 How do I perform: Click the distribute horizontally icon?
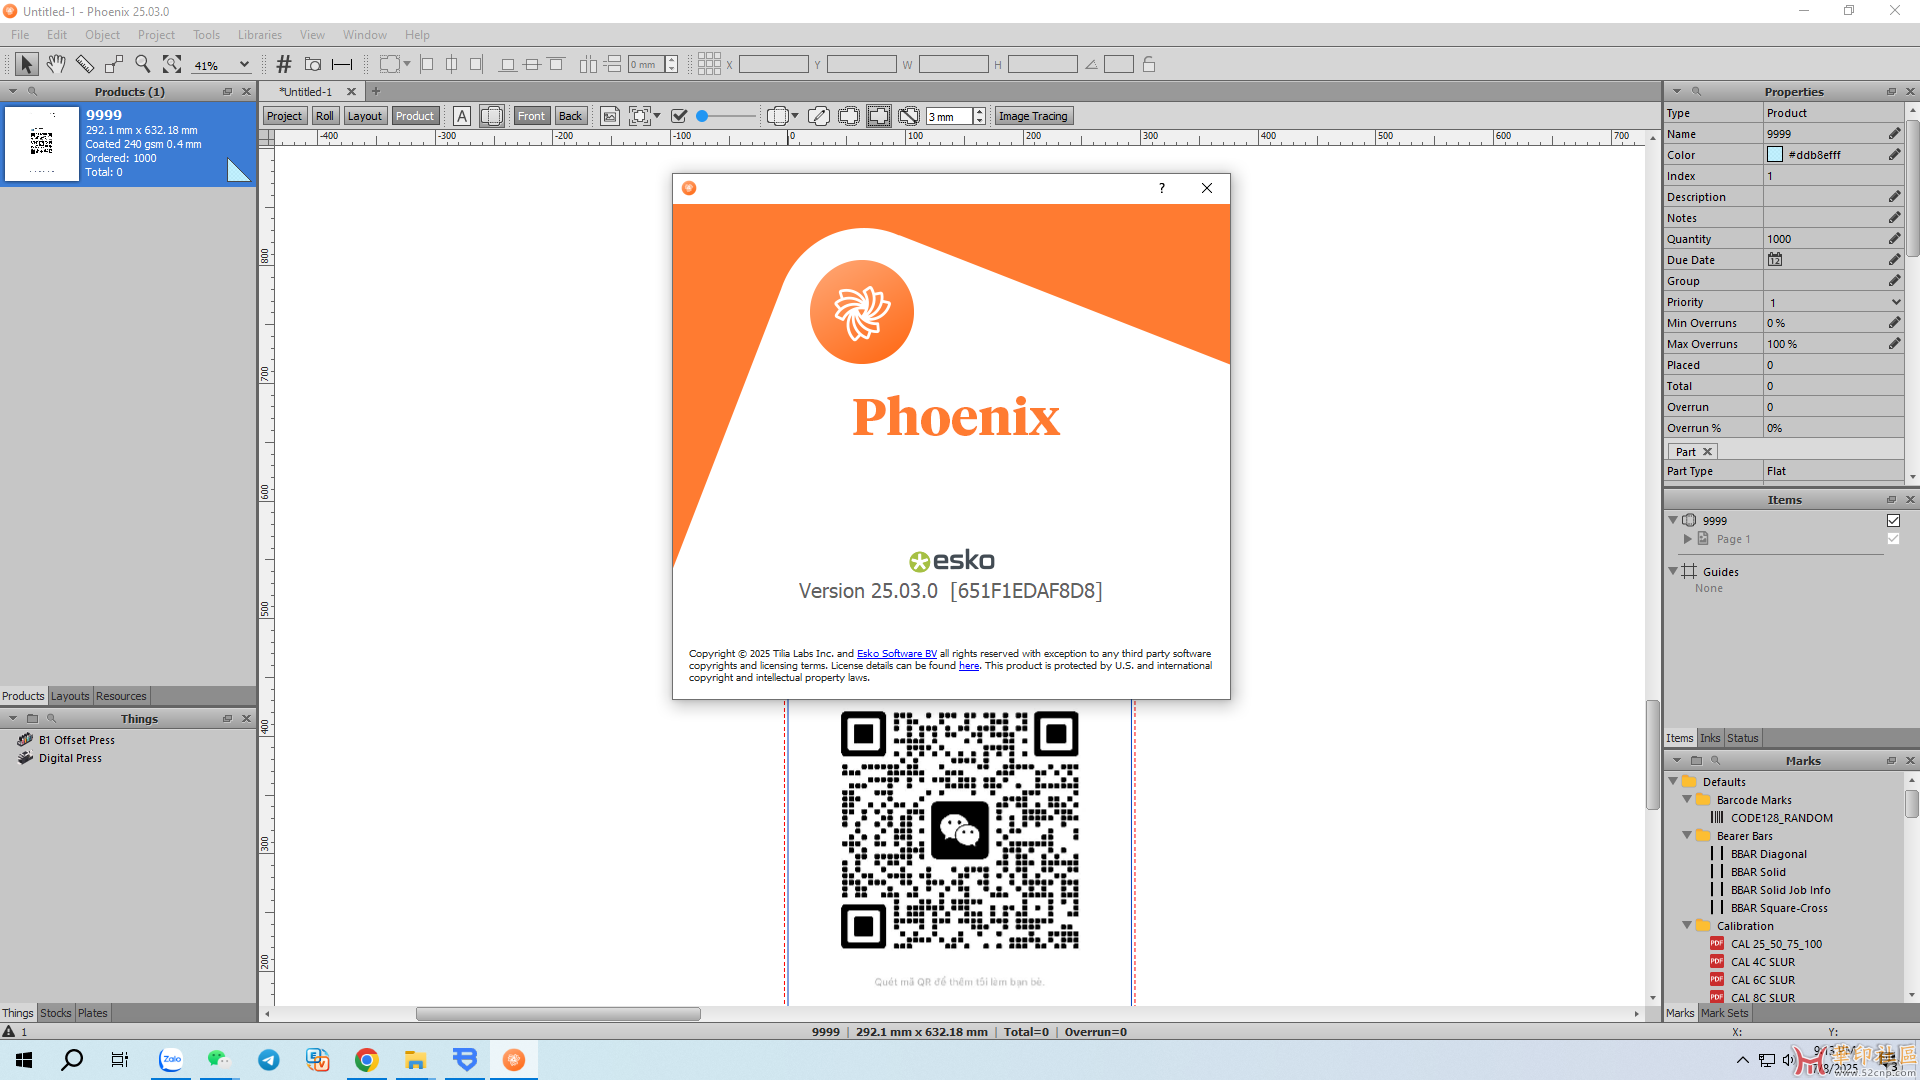tap(588, 64)
